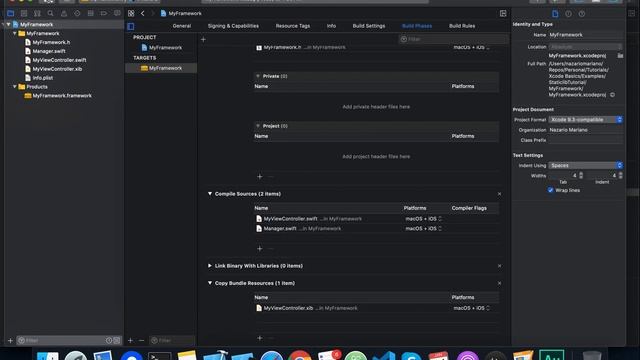The image size is (640, 360).
Task: Click the Organization text field
Action: (586, 130)
